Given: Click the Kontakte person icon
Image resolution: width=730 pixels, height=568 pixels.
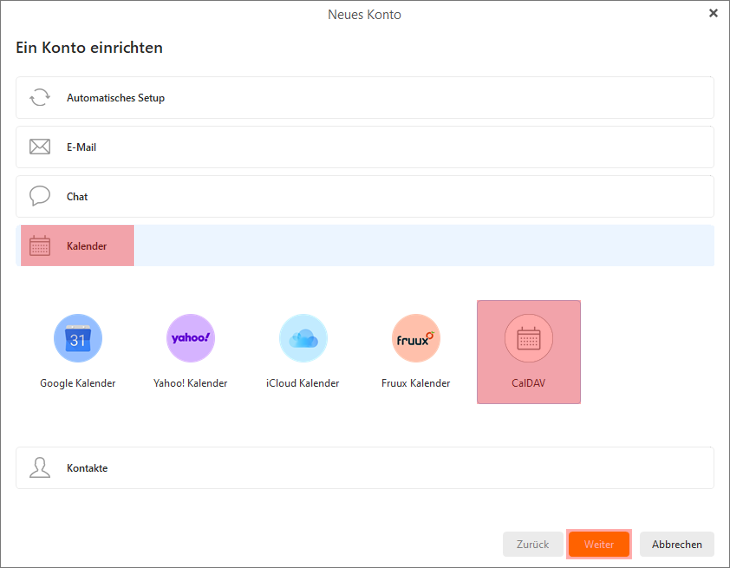Looking at the screenshot, I should (x=40, y=468).
